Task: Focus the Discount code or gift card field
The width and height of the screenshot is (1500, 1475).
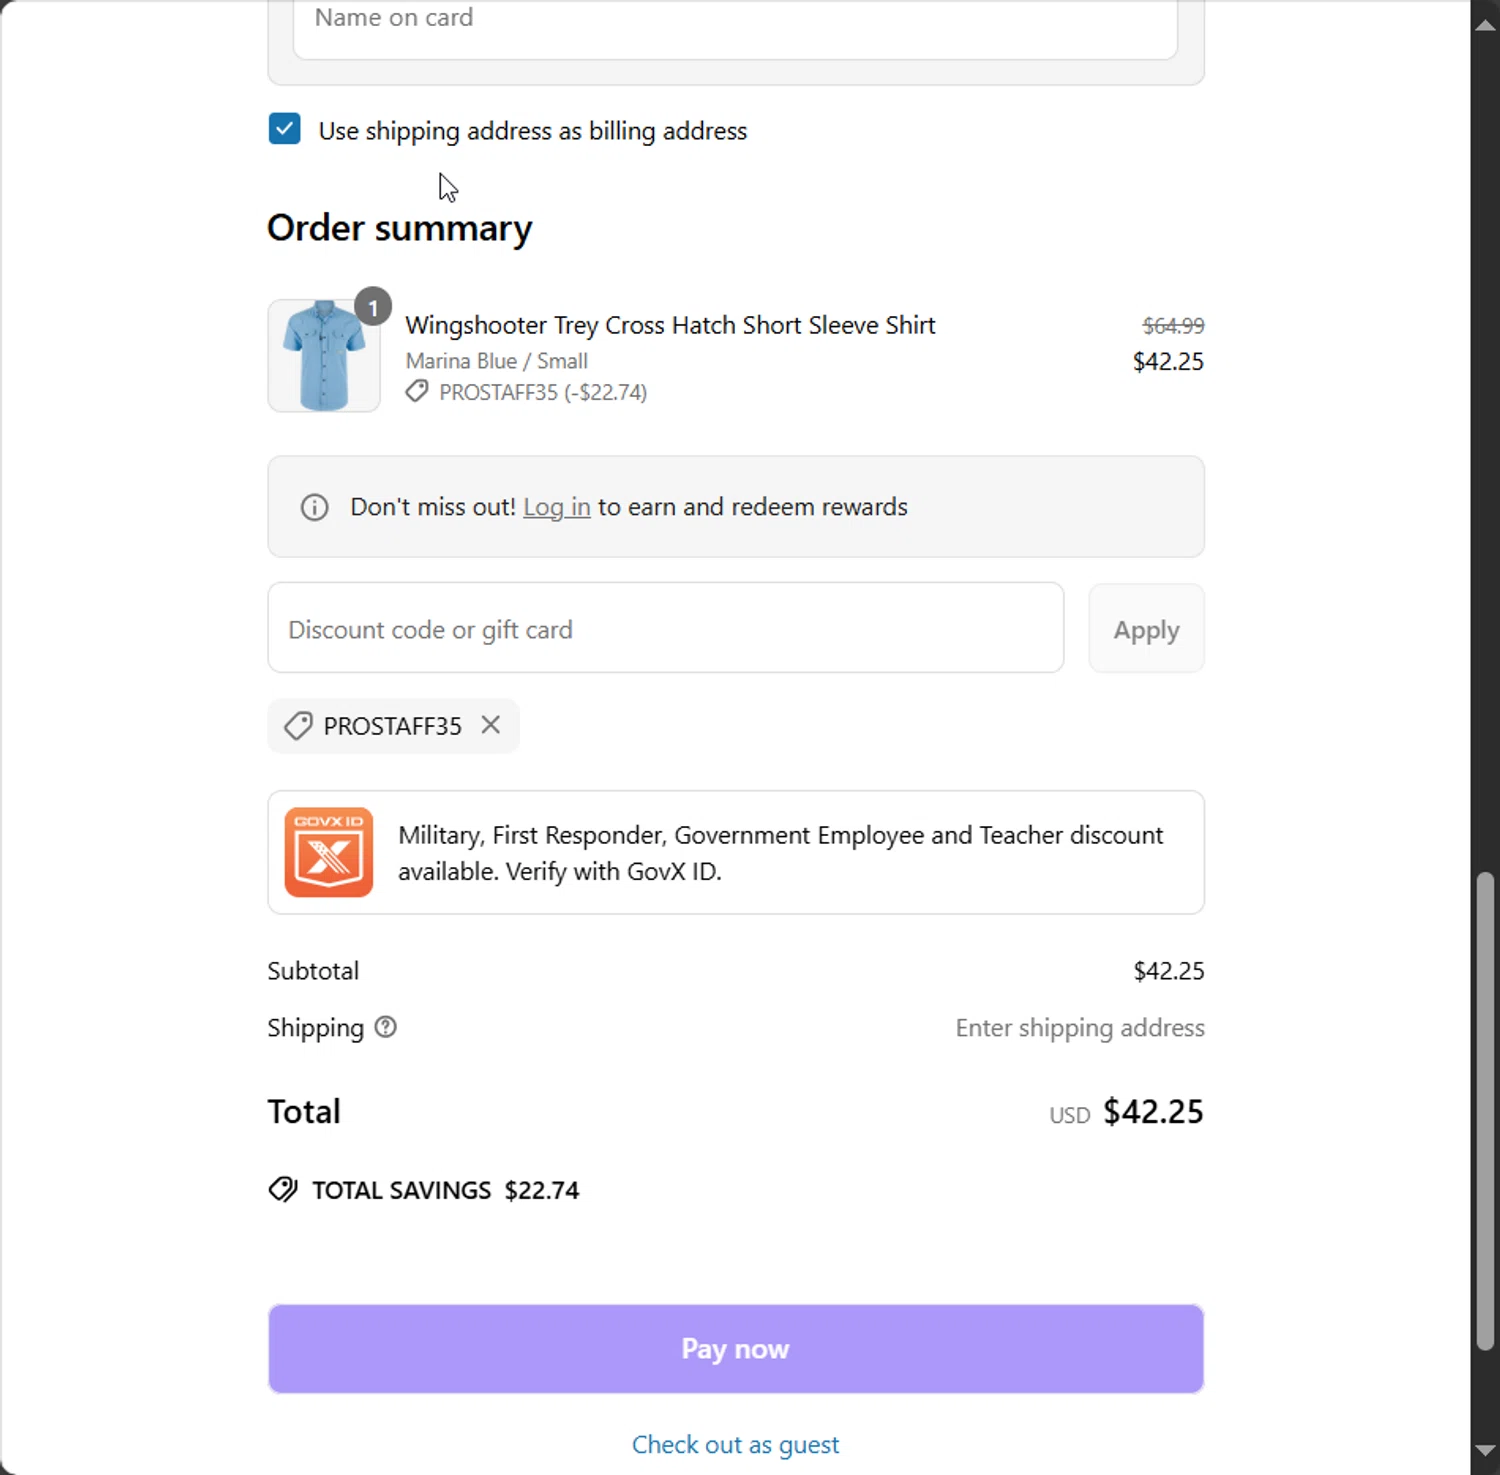Action: pyautogui.click(x=665, y=629)
